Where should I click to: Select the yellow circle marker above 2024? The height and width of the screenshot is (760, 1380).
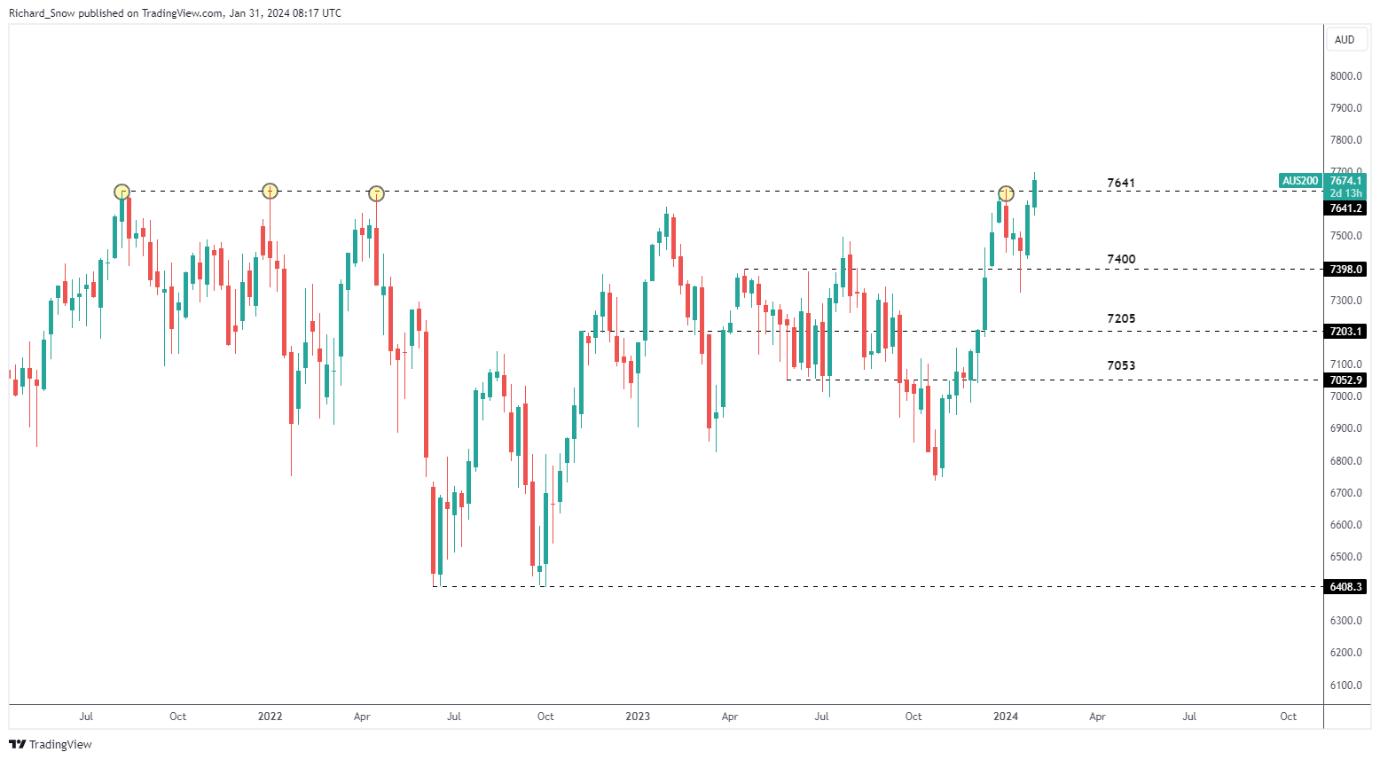click(1006, 192)
